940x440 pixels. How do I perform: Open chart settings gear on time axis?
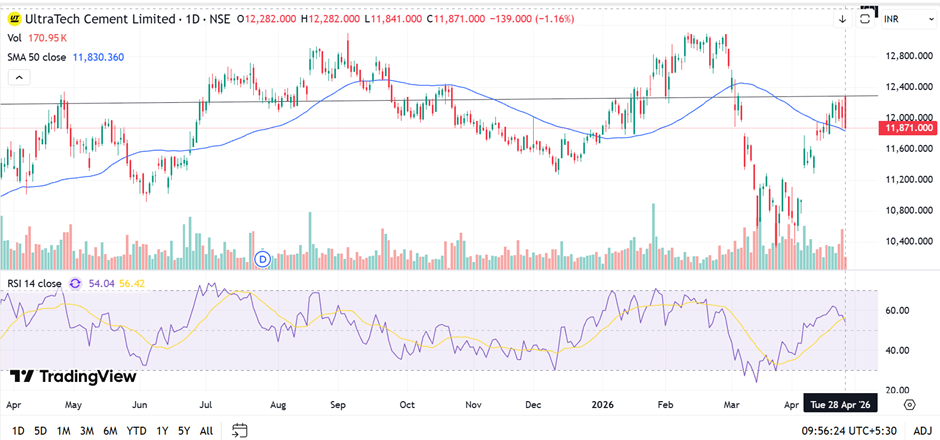[x=909, y=405]
